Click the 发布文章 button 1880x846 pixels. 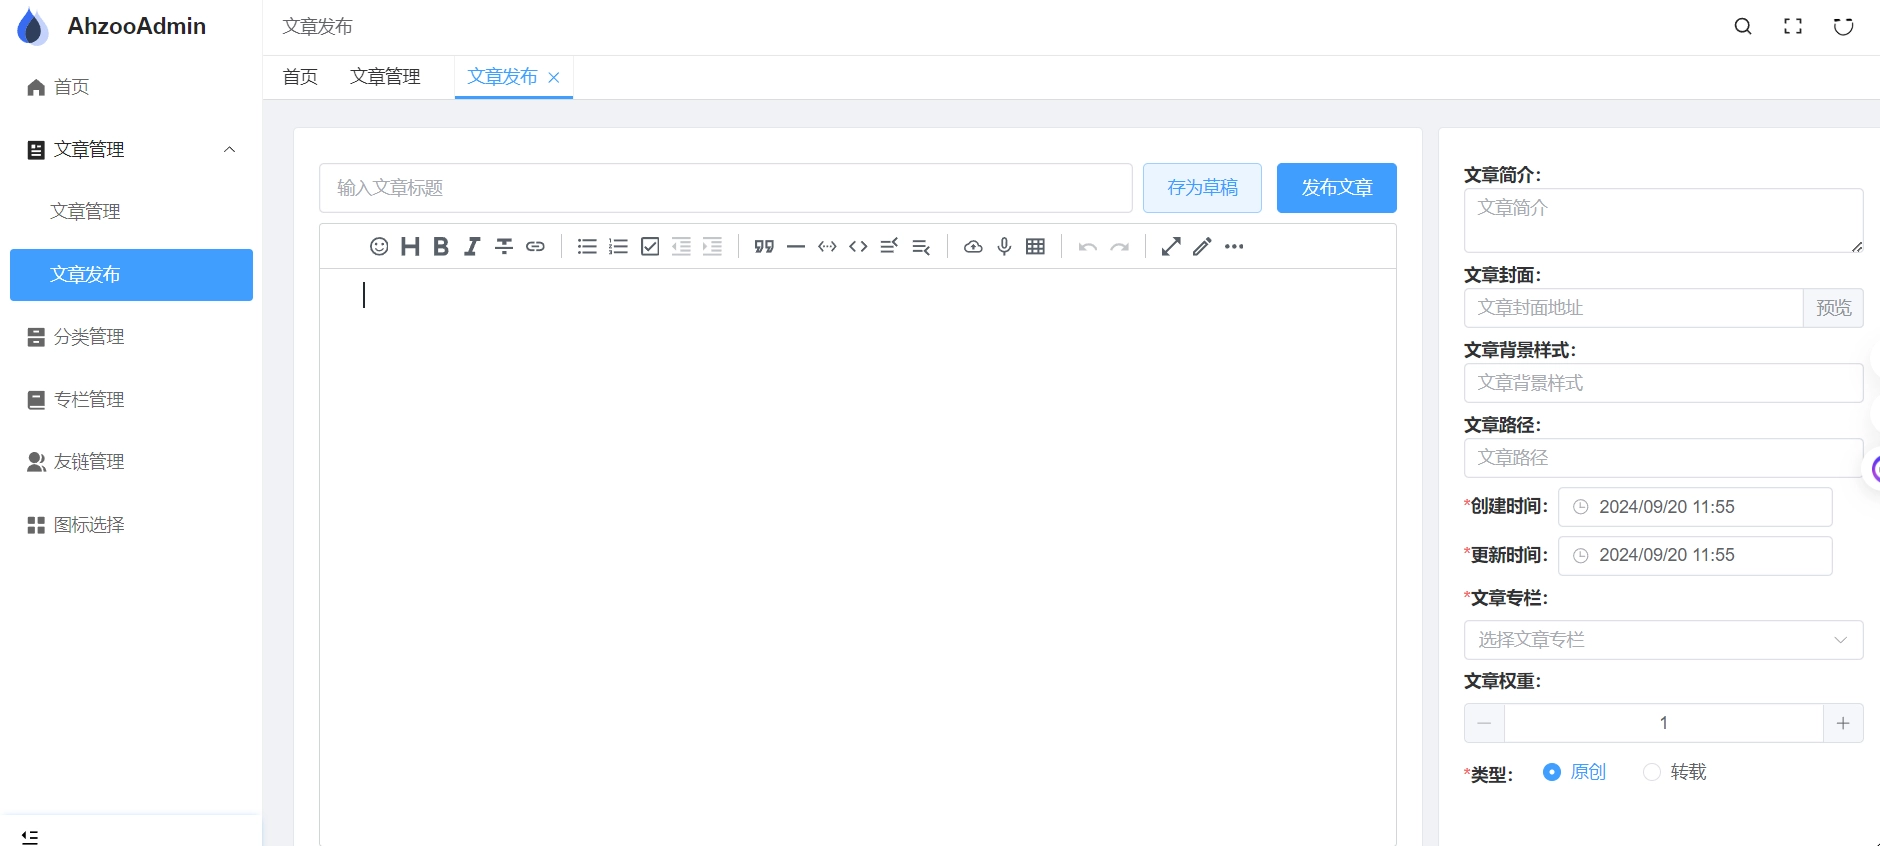point(1336,188)
